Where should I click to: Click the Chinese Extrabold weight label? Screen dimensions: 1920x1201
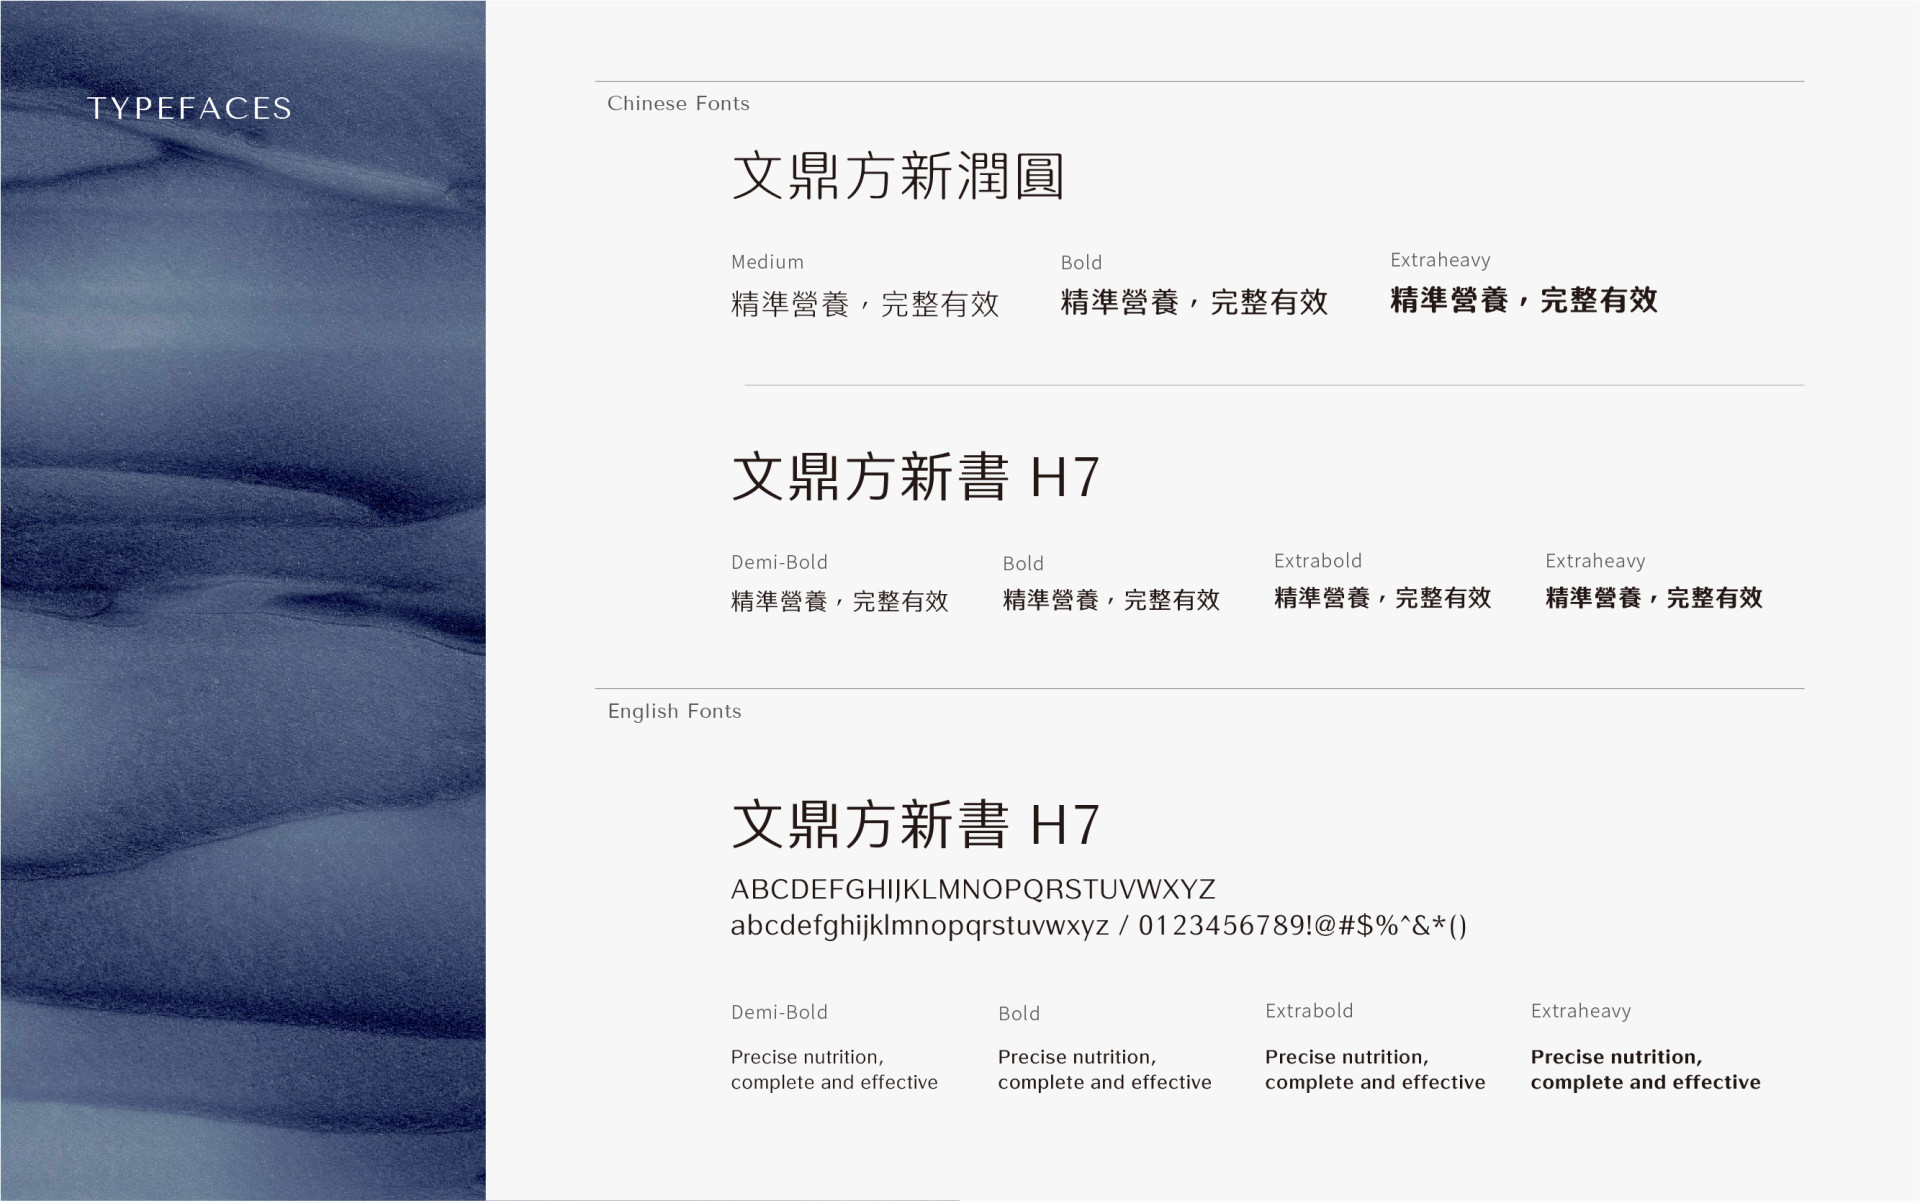pos(1317,561)
